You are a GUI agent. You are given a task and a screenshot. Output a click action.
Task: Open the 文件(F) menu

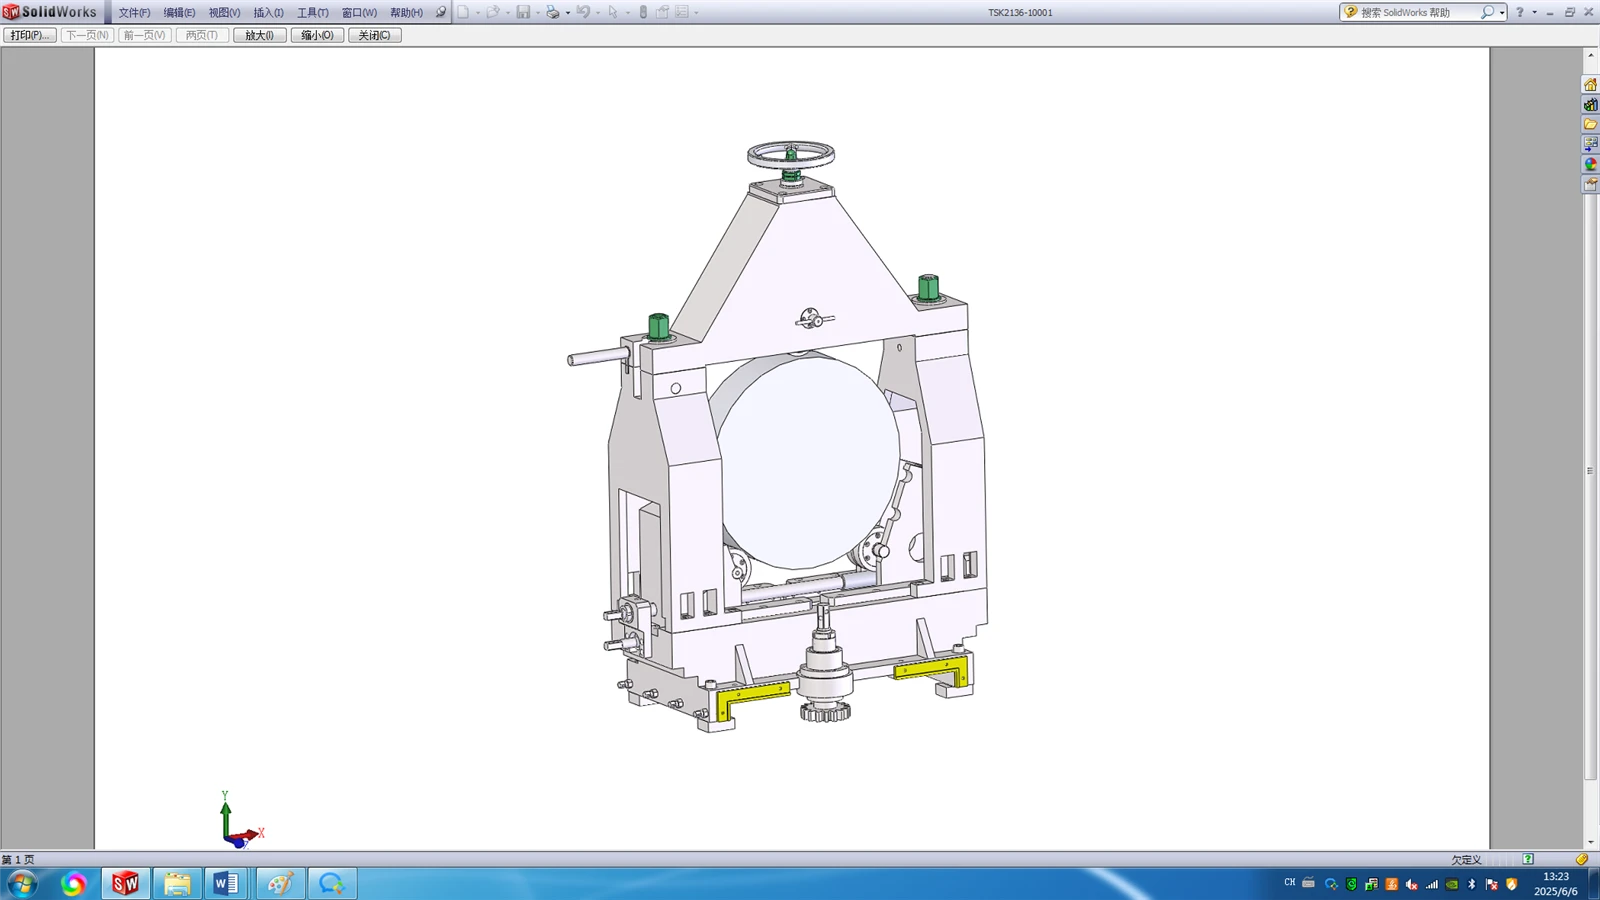134,13
